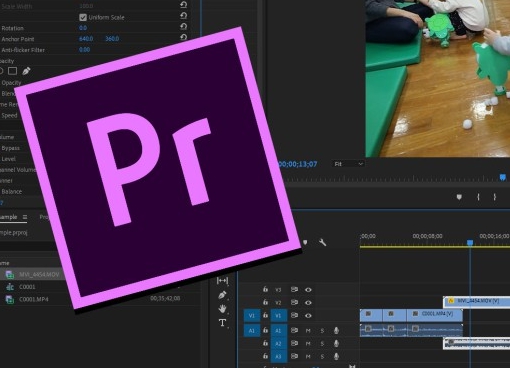Select MVI_4454.MOV in the Project panel
Image resolution: width=510 pixels, height=368 pixels.
click(39, 274)
